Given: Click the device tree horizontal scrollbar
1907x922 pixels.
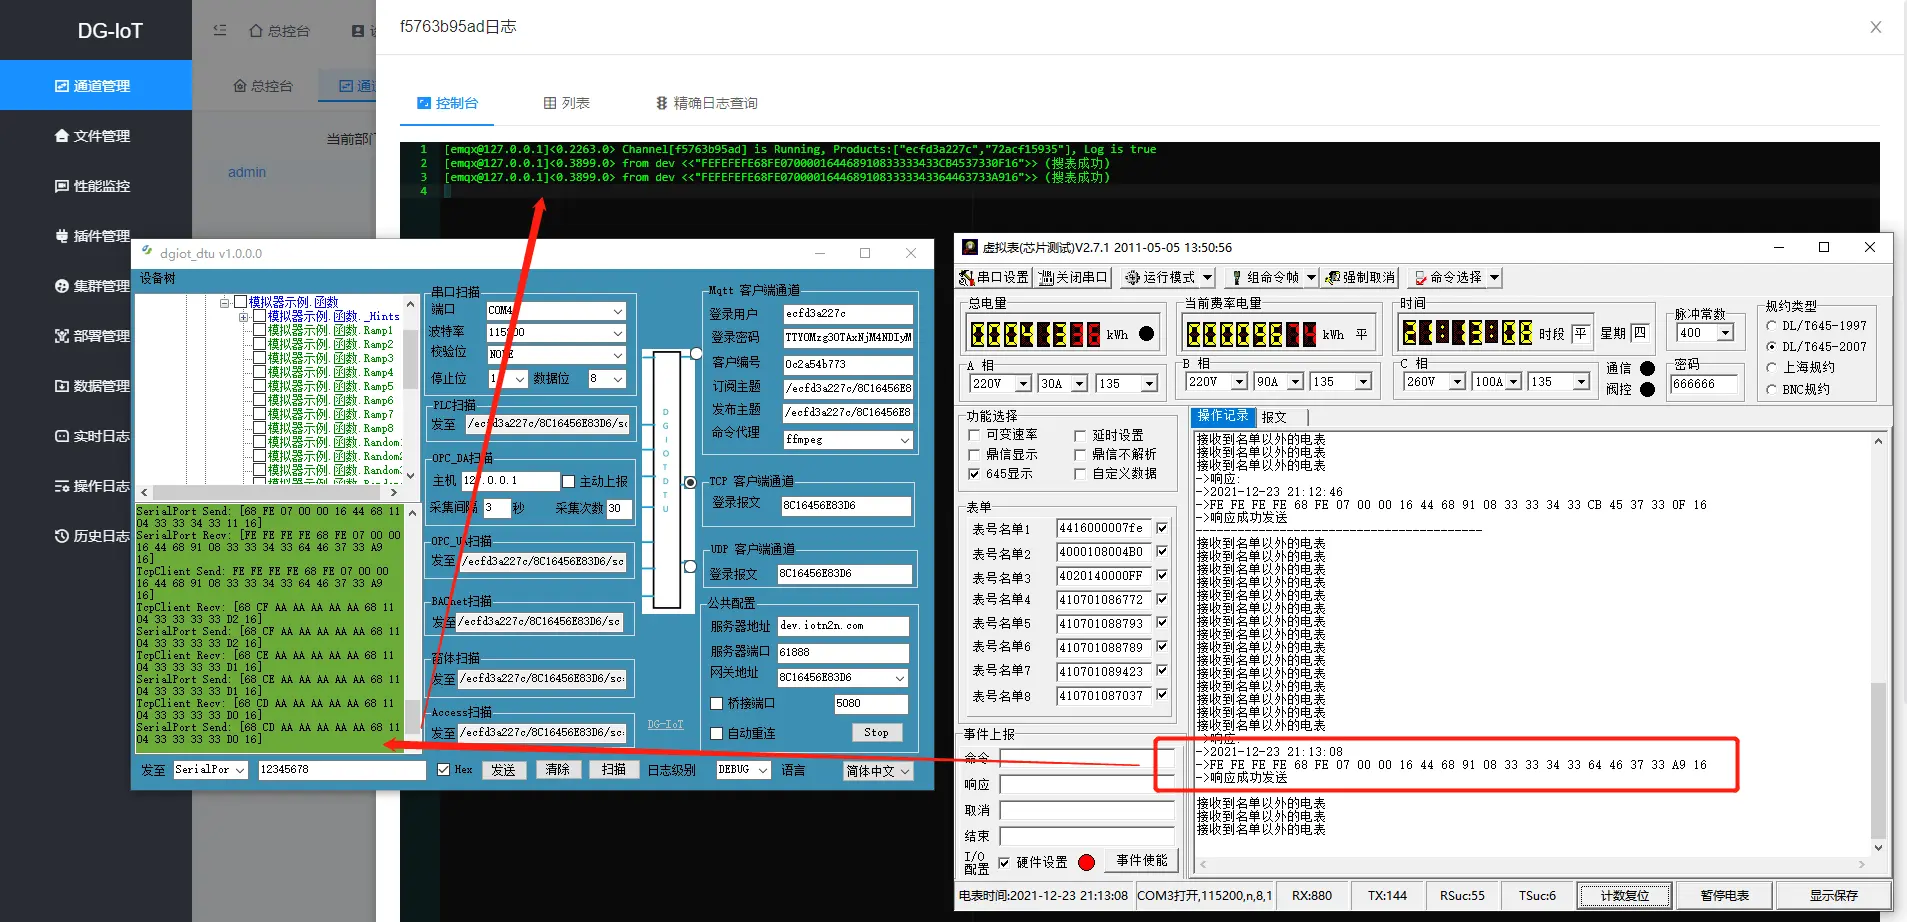Looking at the screenshot, I should point(268,492).
